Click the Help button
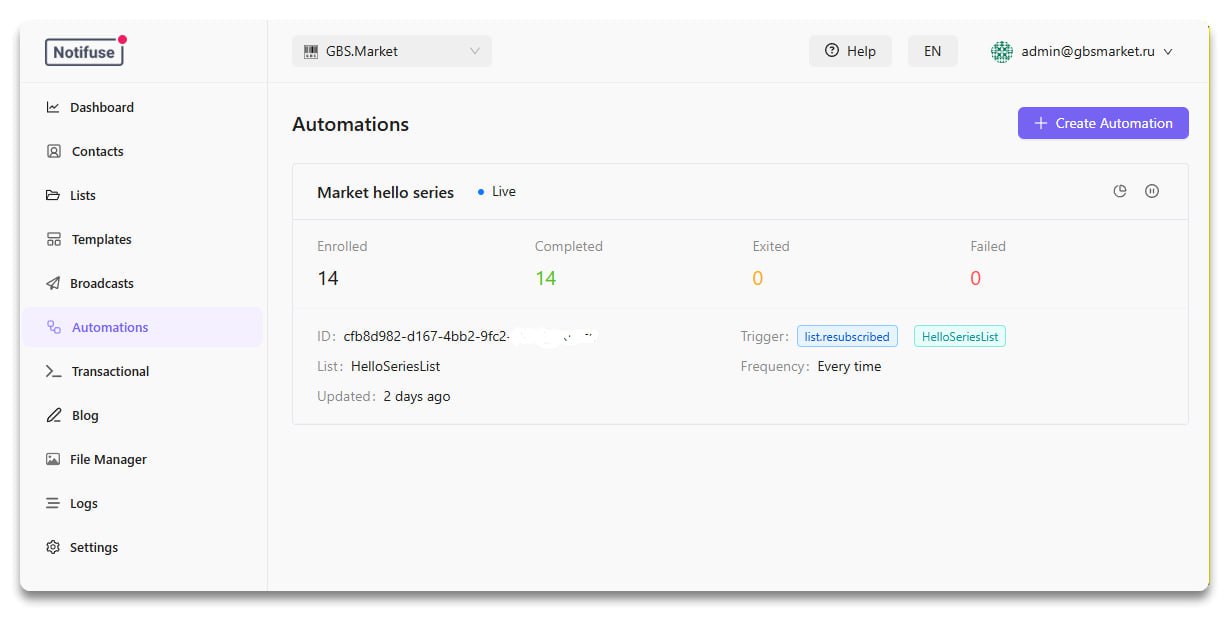The height and width of the screenshot is (619, 1229). pos(850,51)
